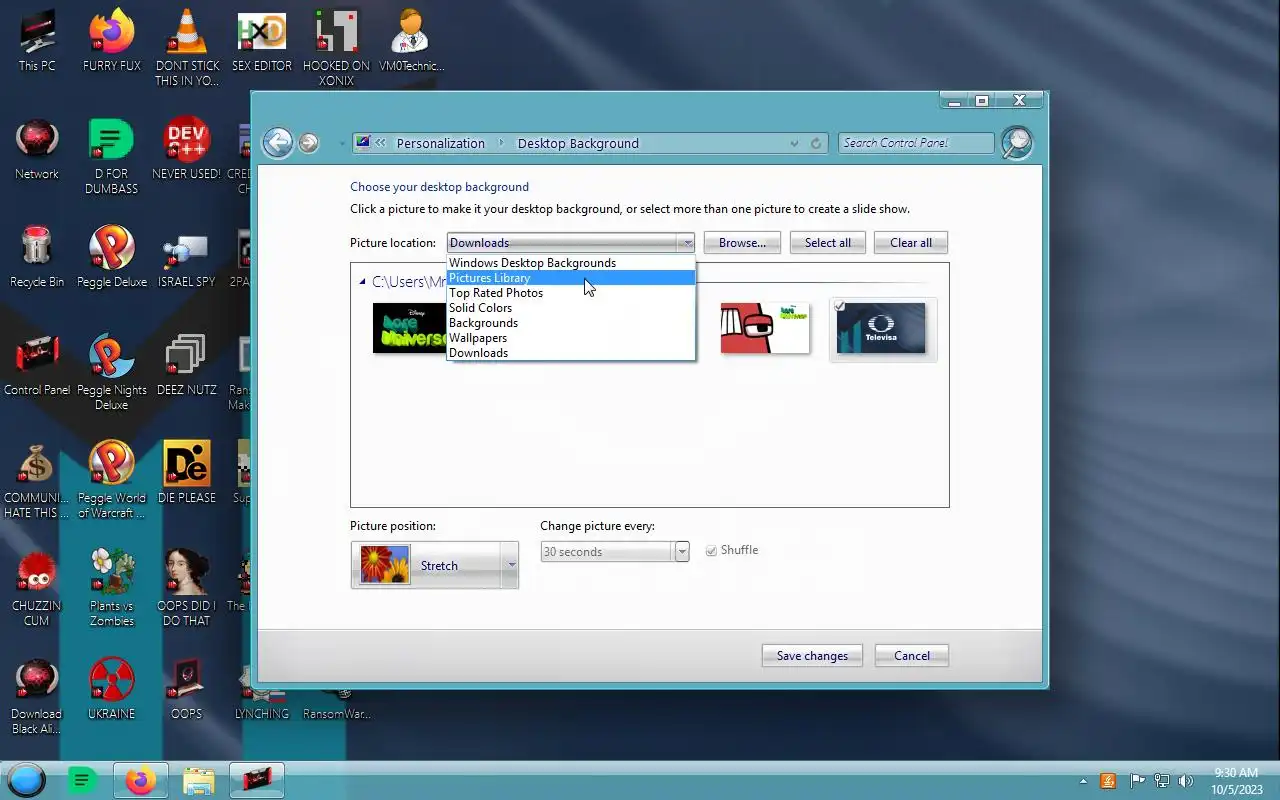Open the Change picture every dropdown
This screenshot has width=1280, height=800.
pyautogui.click(x=682, y=552)
